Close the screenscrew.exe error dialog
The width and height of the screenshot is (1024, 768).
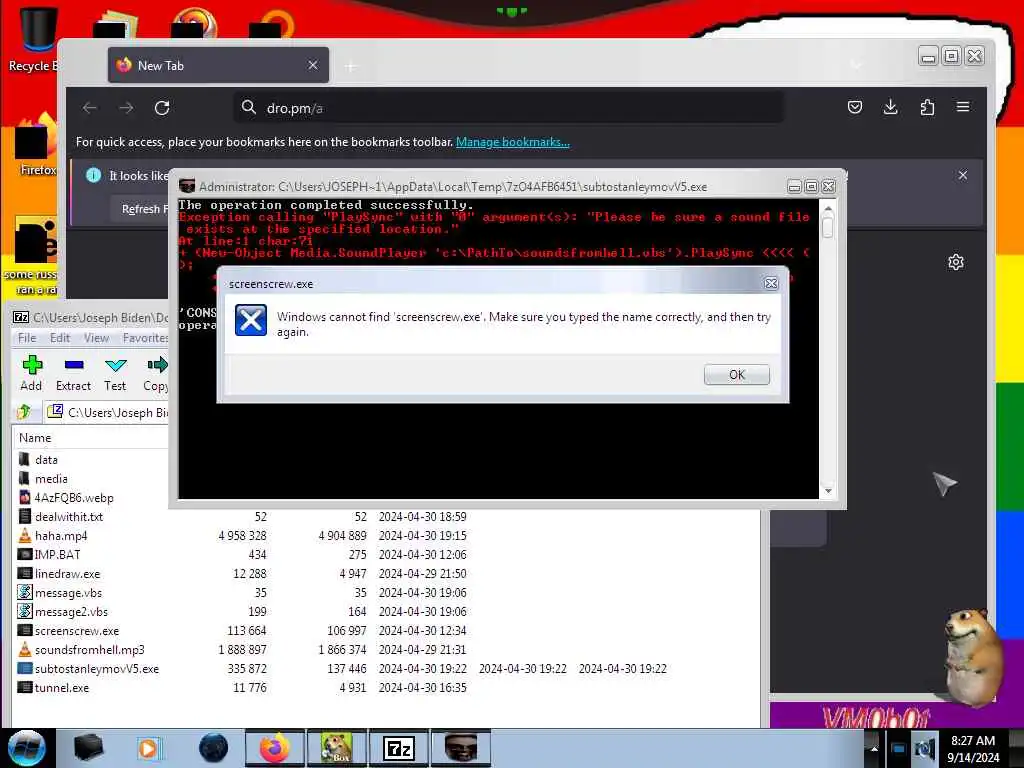pyautogui.click(x=771, y=283)
